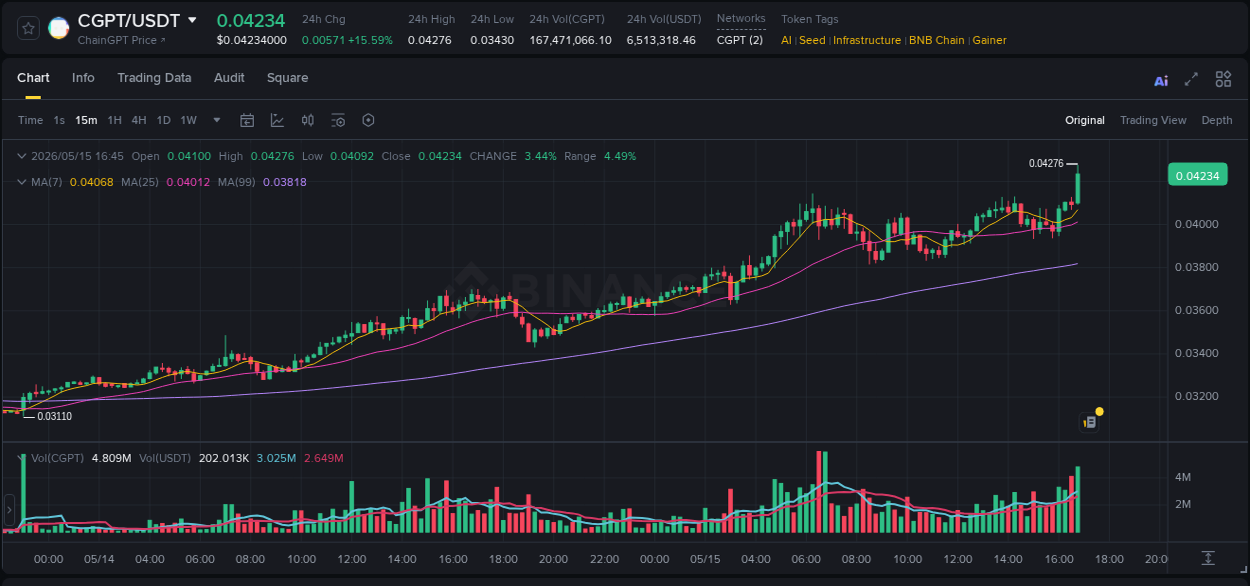1250x586 pixels.
Task: Launch the AI analysis icon
Action: click(x=1161, y=80)
